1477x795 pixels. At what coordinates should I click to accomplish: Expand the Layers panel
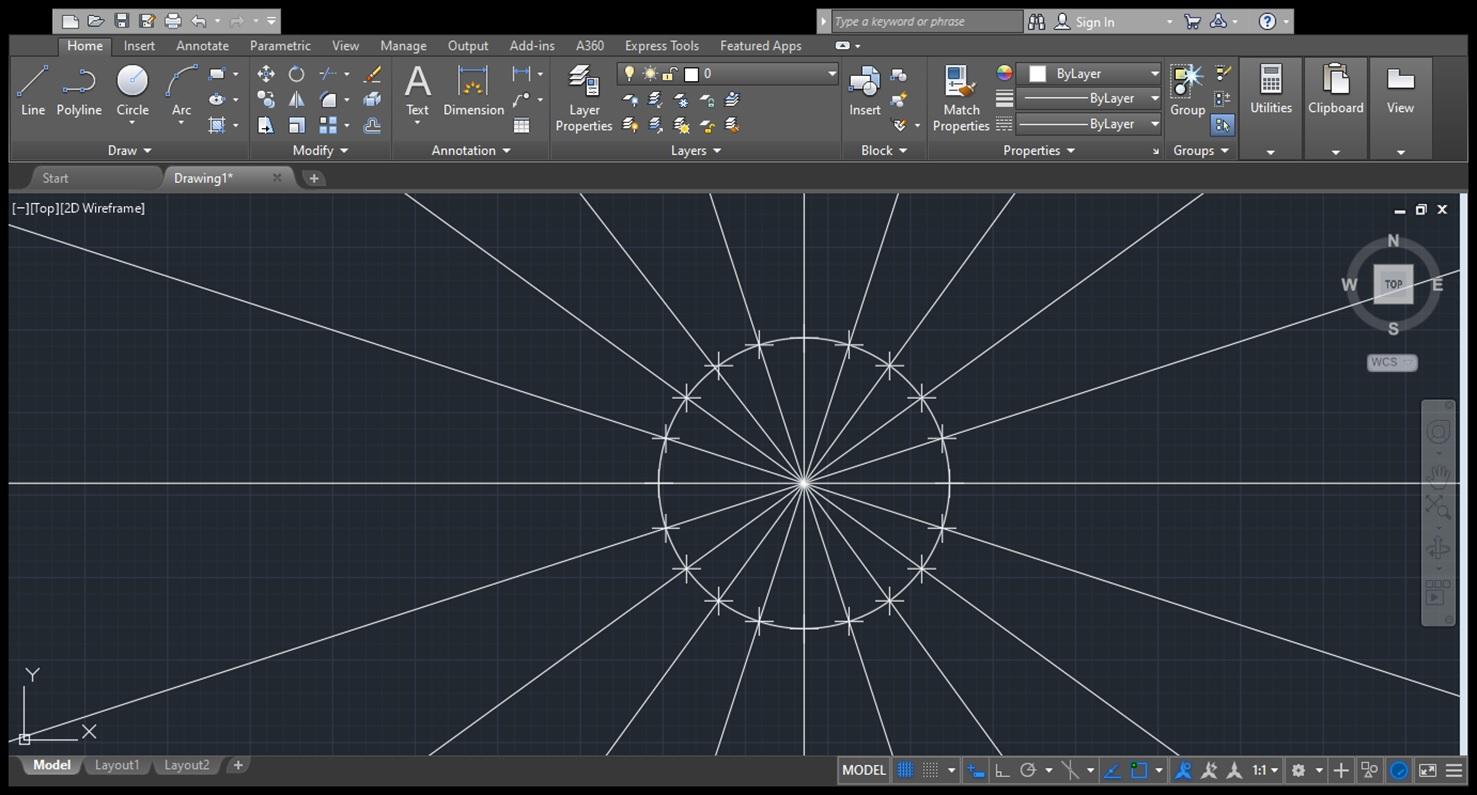(696, 150)
